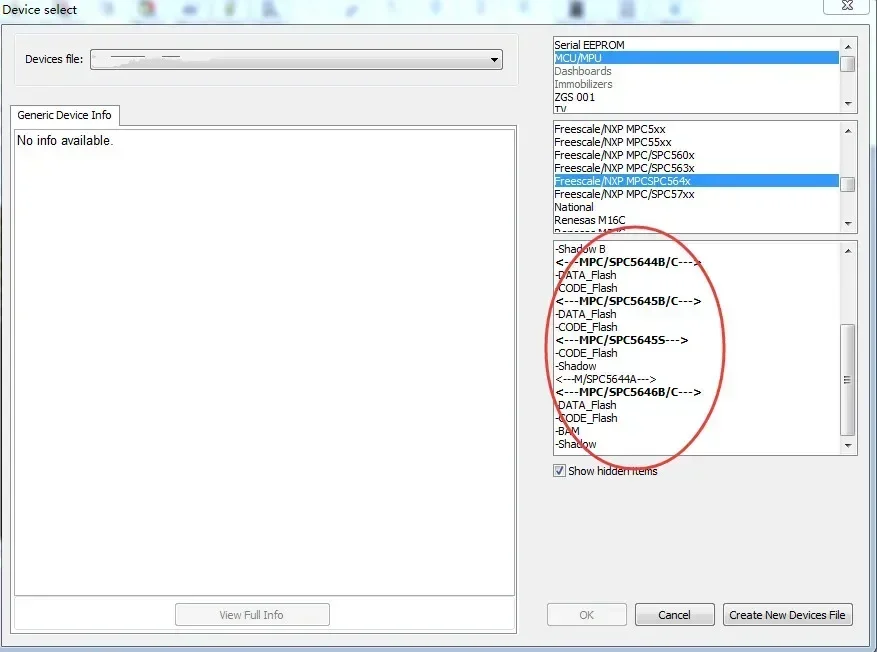Open the Devices file dropdown
The width and height of the screenshot is (877, 652).
pos(296,60)
